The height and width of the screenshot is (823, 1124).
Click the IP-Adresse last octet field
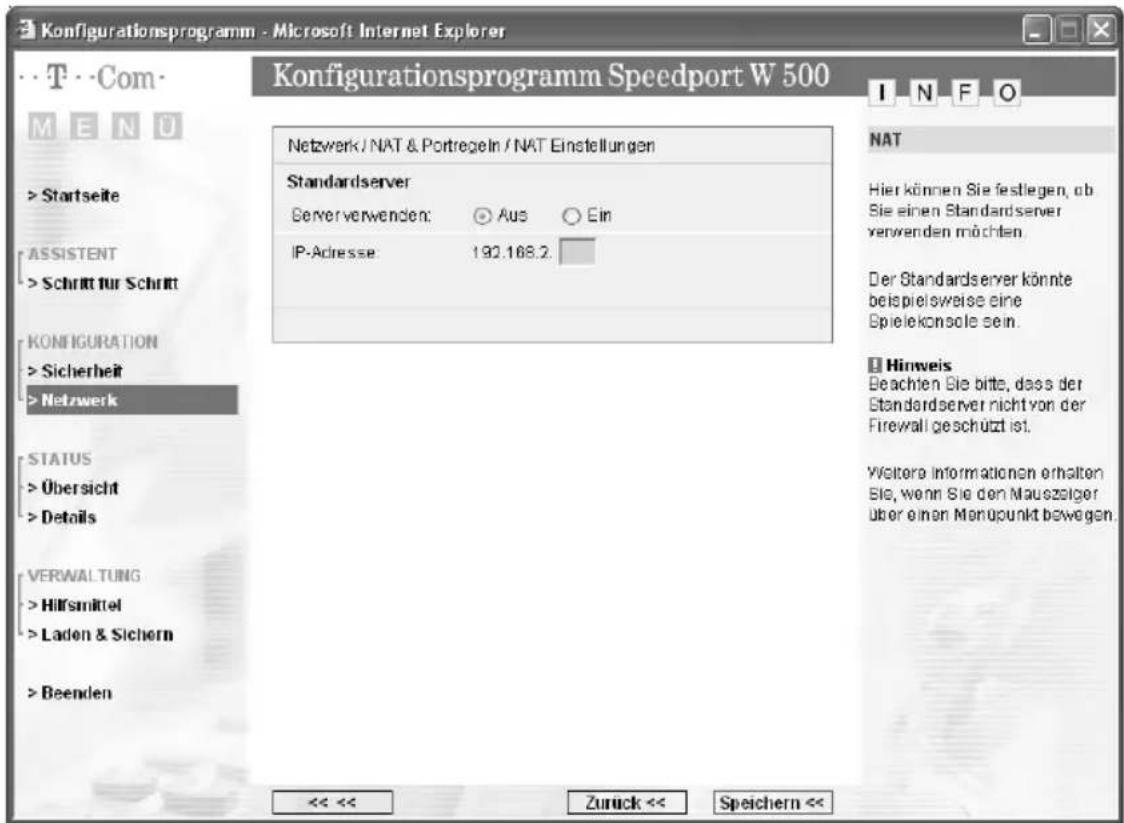tap(577, 252)
